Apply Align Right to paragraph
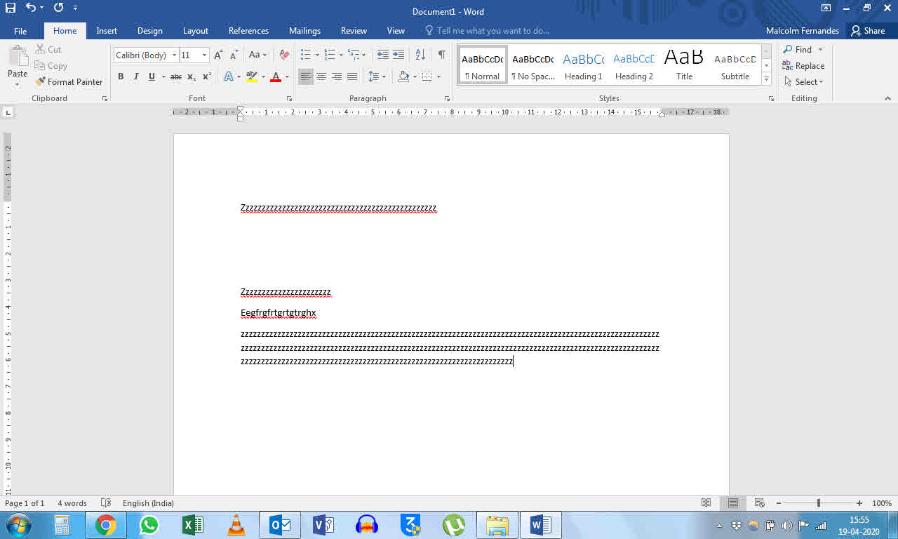Viewport: 898px width, 539px height. (337, 76)
